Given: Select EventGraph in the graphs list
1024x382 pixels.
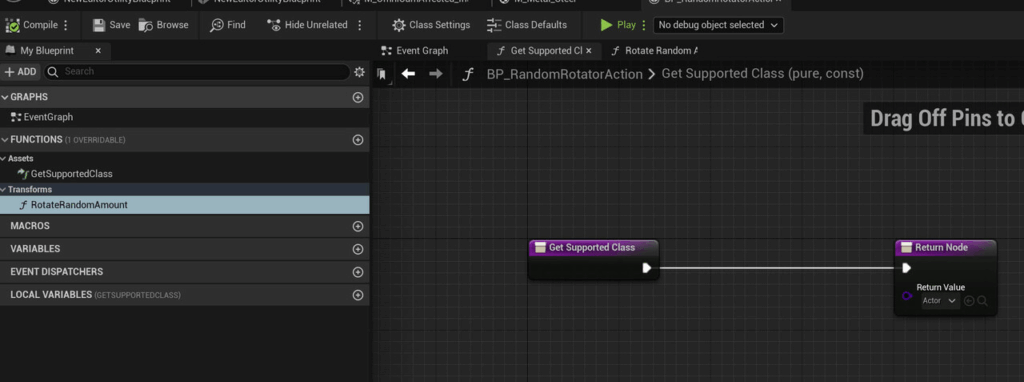Looking at the screenshot, I should tap(42, 118).
